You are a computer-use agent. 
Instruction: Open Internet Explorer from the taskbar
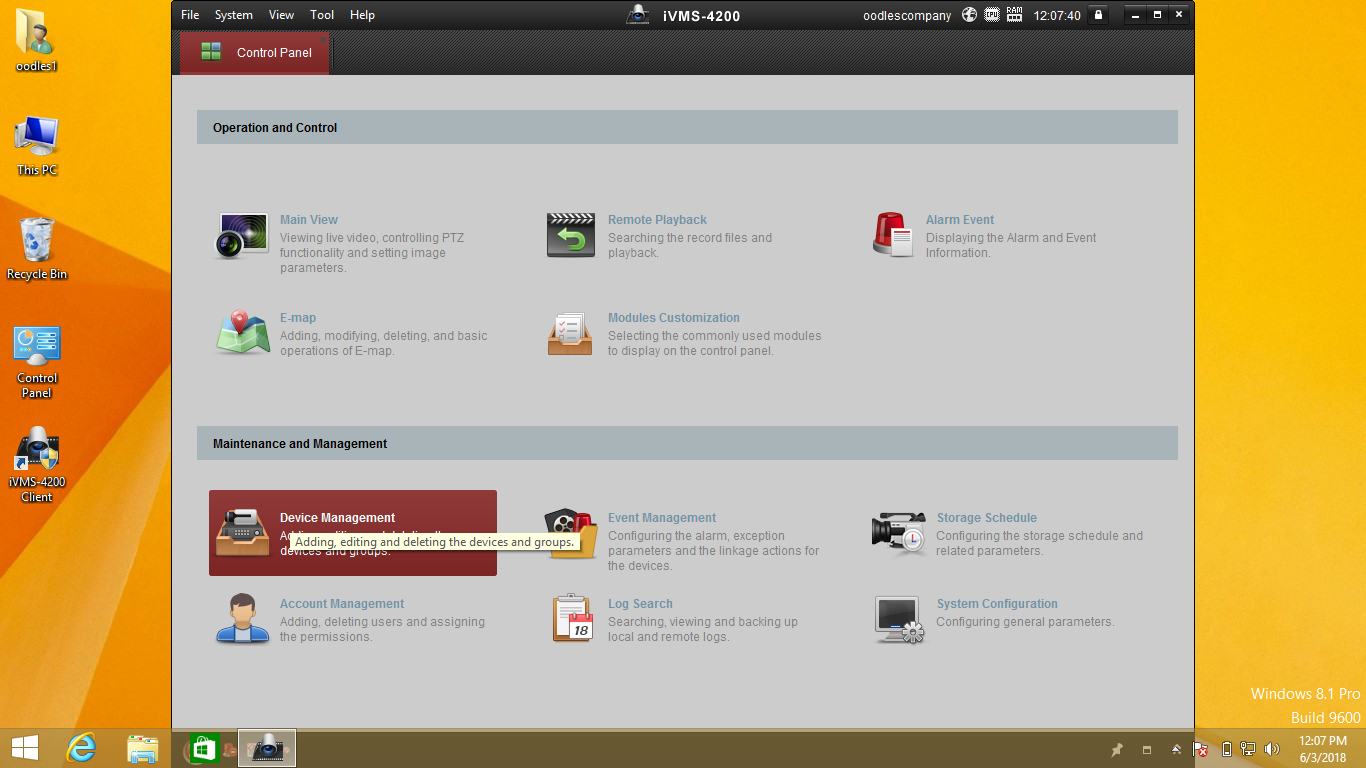click(x=81, y=748)
